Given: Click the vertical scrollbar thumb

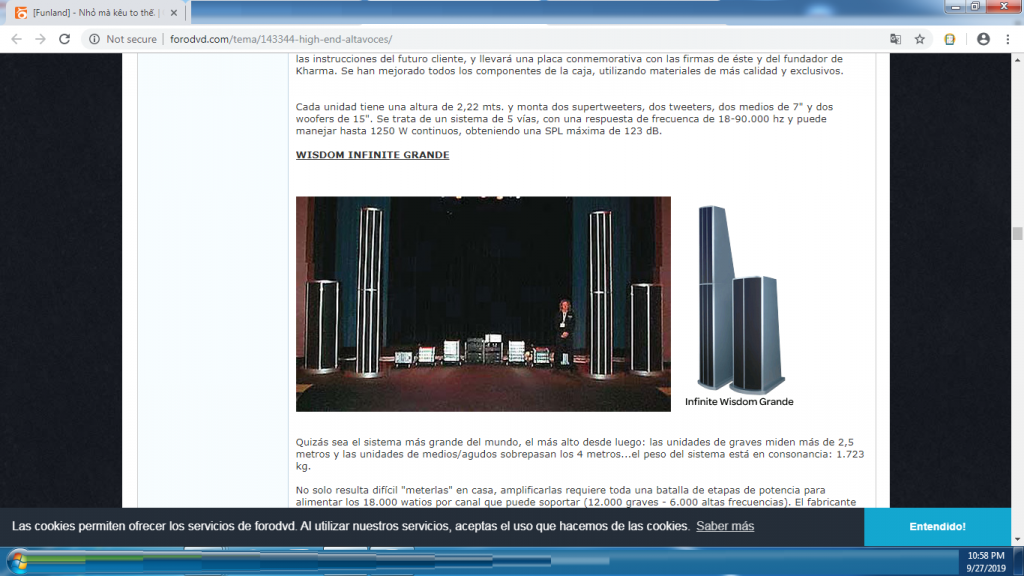Looking at the screenshot, I should coord(1017,233).
